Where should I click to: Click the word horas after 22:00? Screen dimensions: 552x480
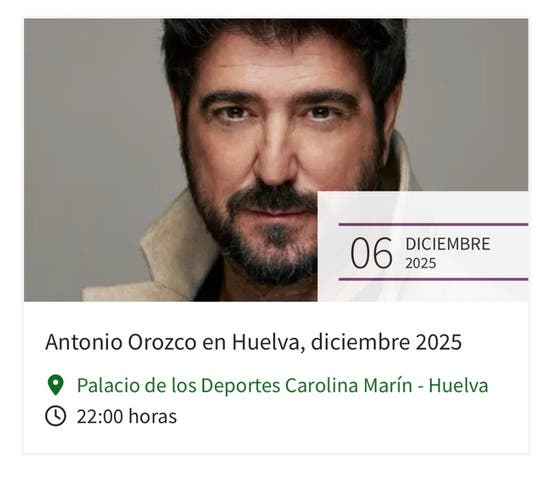[152, 416]
